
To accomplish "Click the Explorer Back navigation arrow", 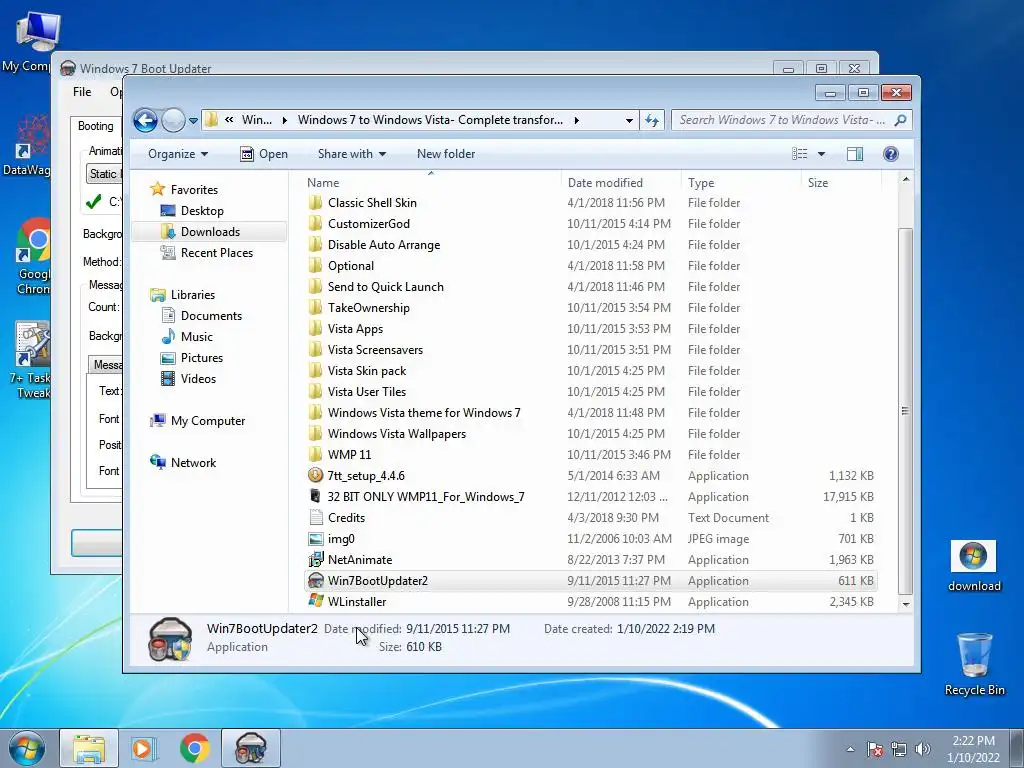I will (146, 120).
